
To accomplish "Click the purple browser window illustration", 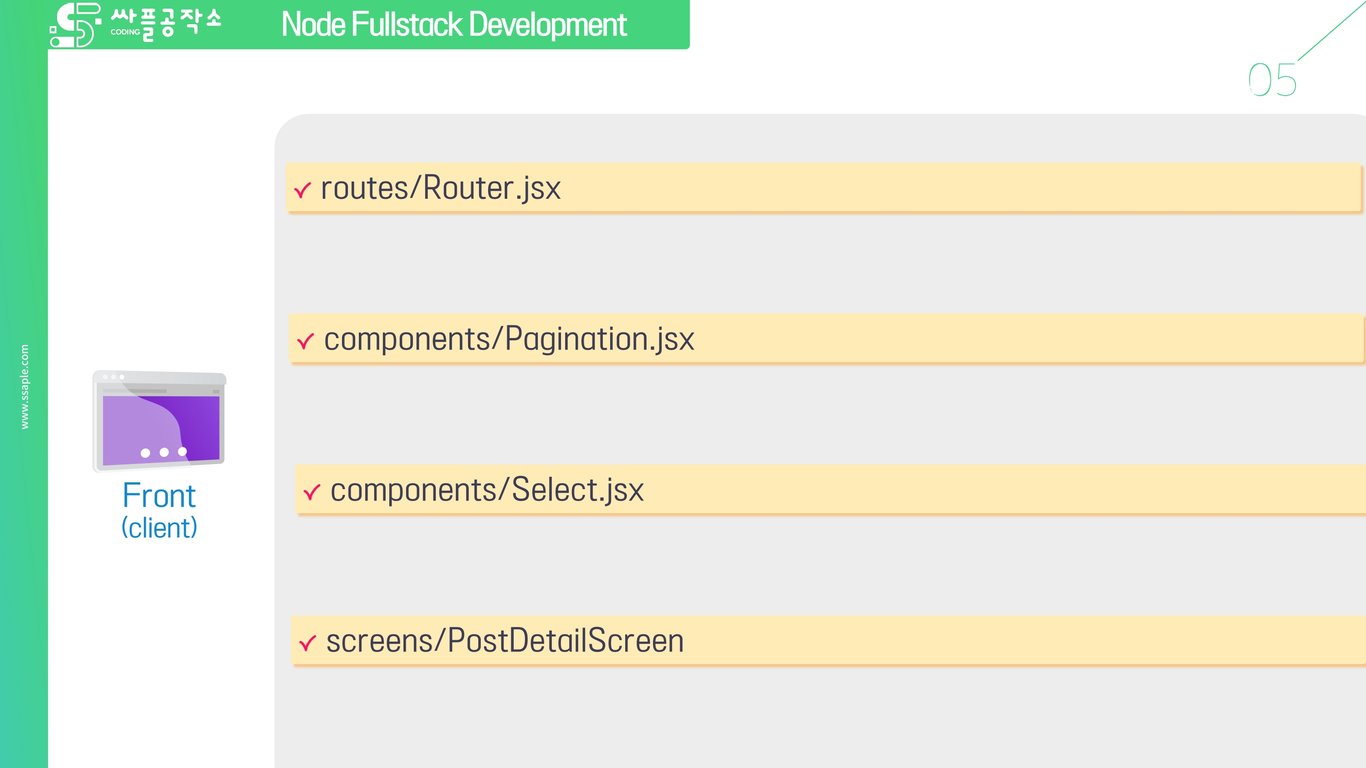I will tap(159, 421).
